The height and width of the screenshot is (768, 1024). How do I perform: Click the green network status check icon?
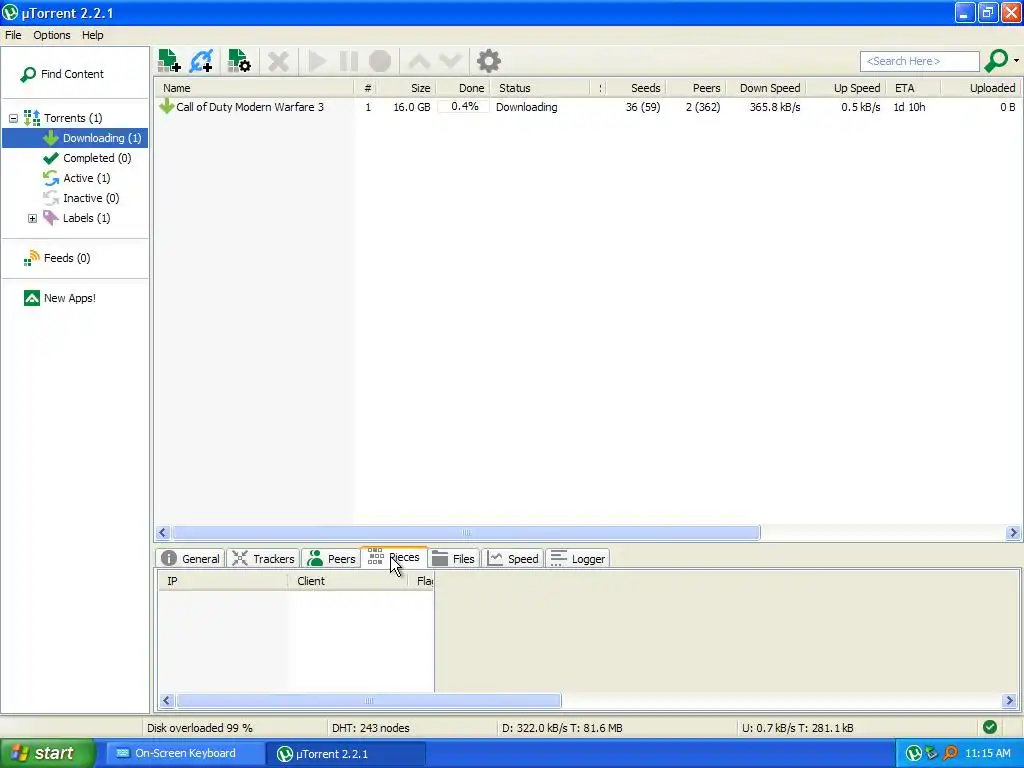point(990,728)
